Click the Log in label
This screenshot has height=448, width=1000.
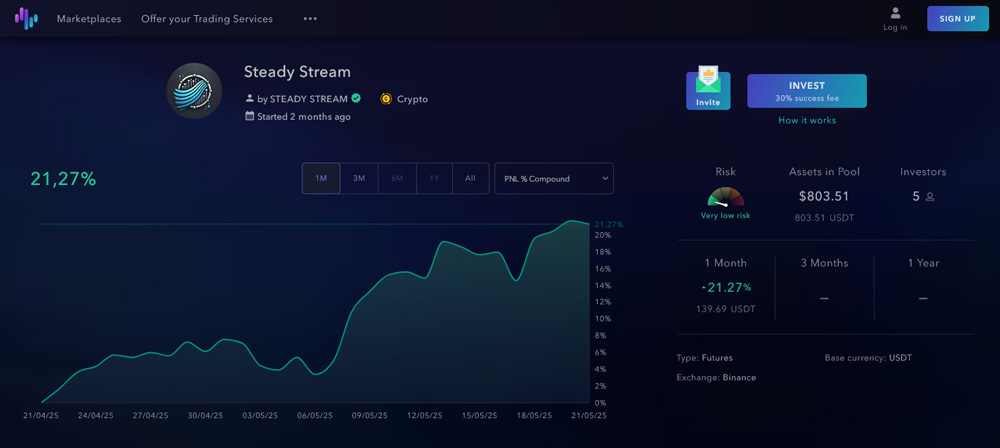[895, 27]
